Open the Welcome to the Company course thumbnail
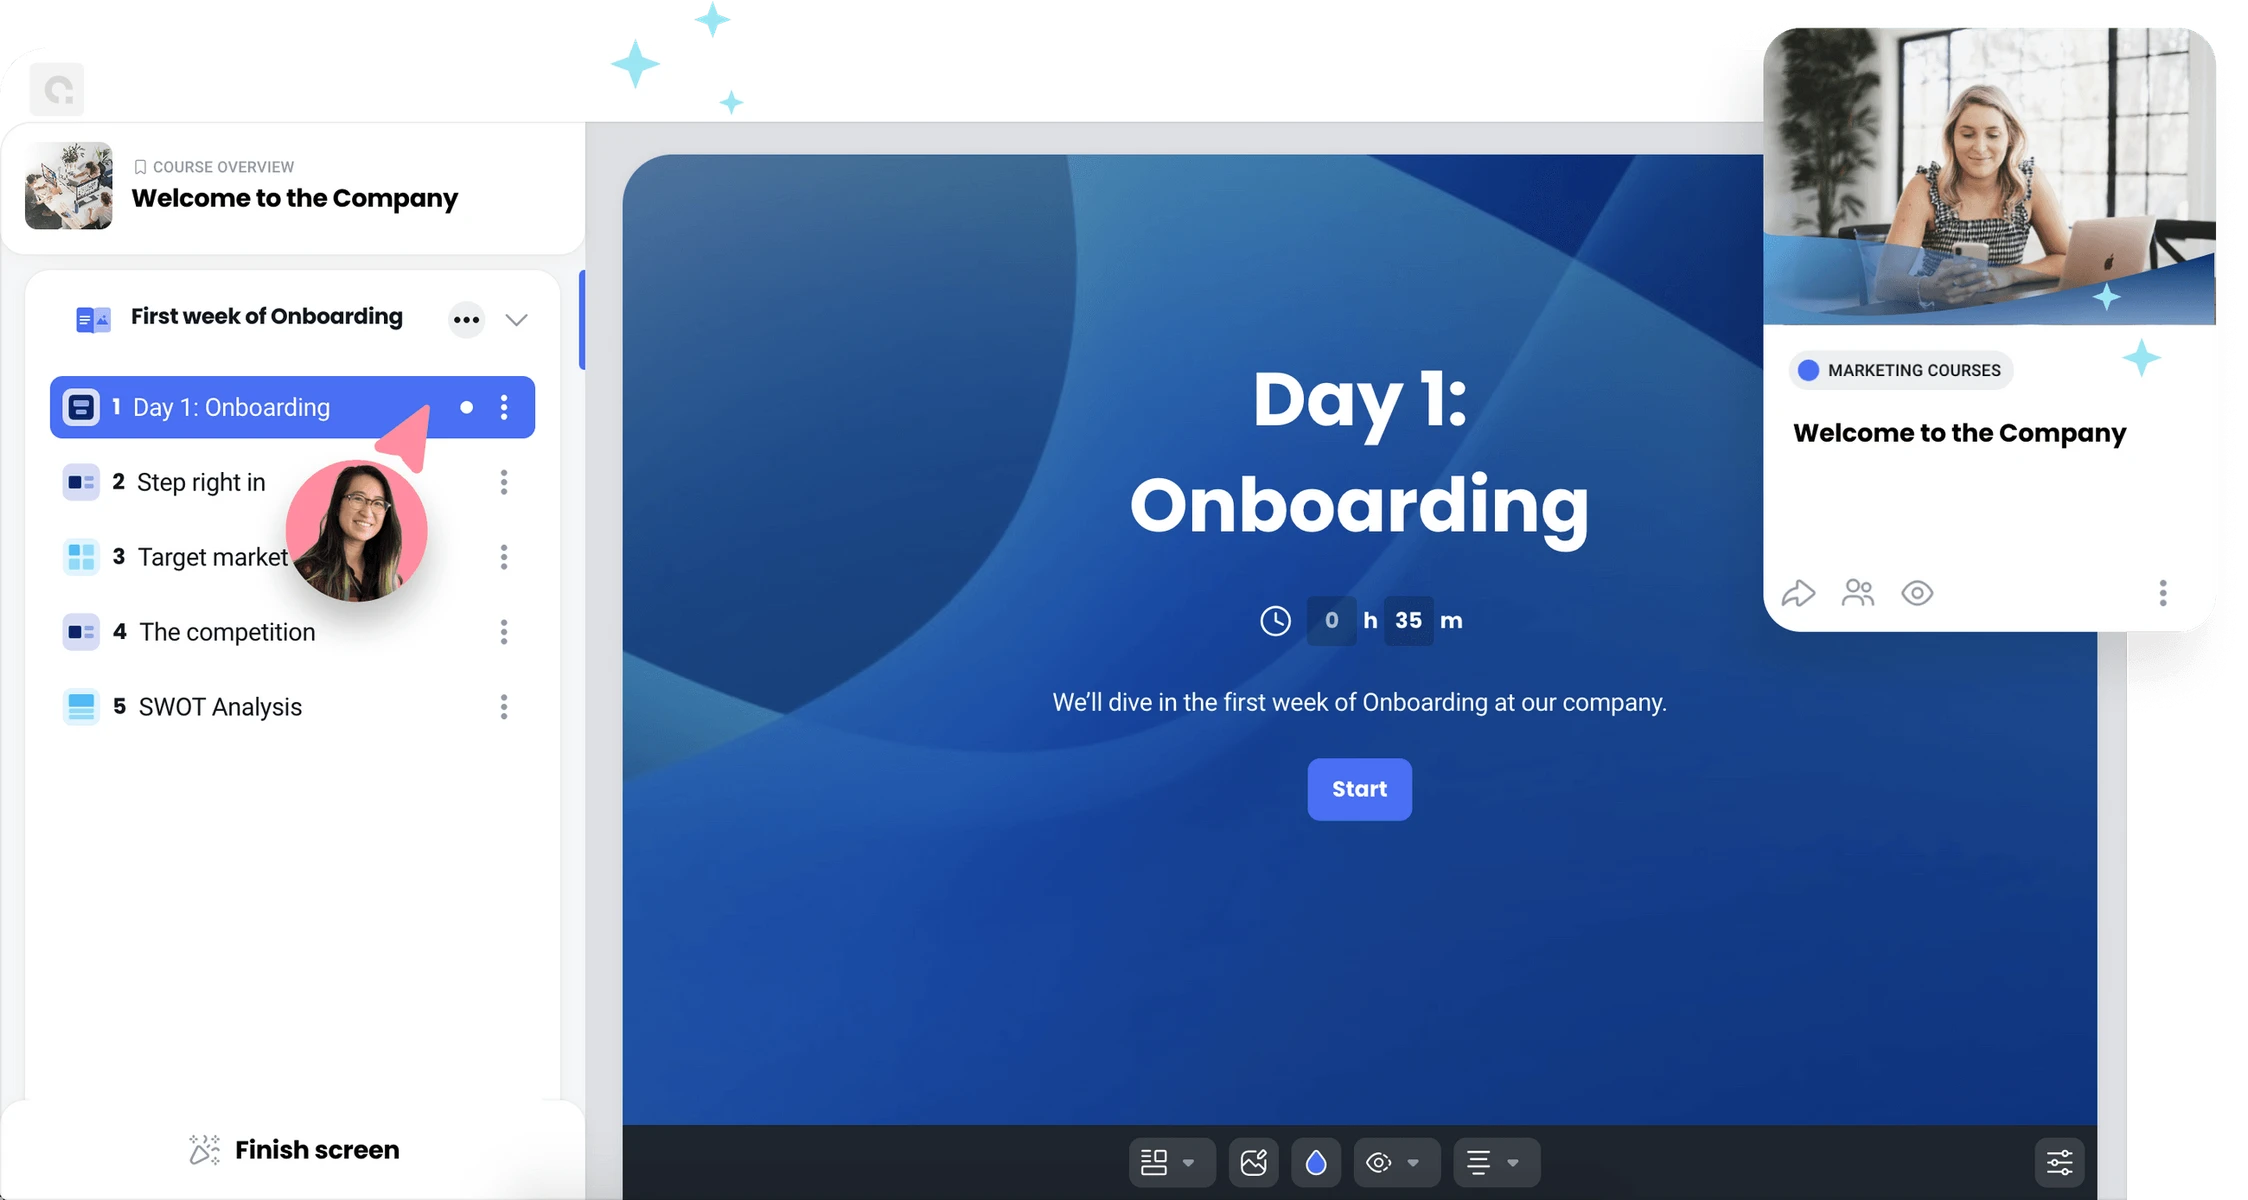The width and height of the screenshot is (2248, 1200). [69, 186]
